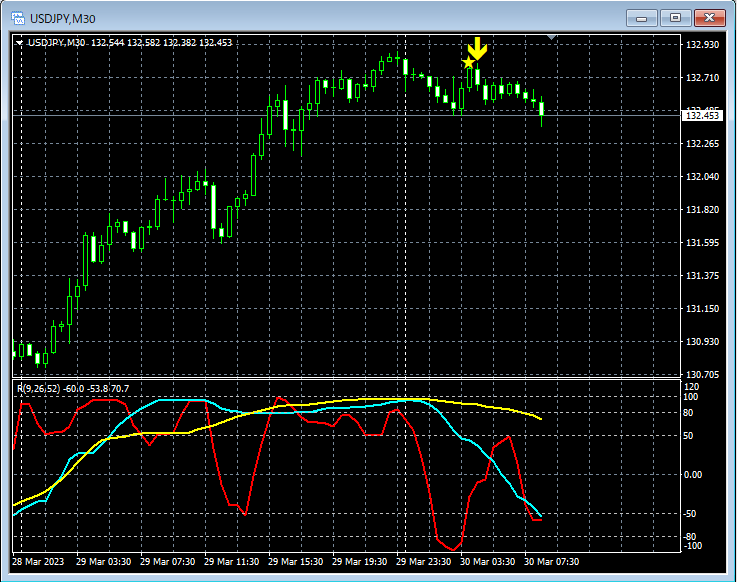Click the 132.040 price scale label
This screenshot has width=738, height=582.
pyautogui.click(x=702, y=176)
